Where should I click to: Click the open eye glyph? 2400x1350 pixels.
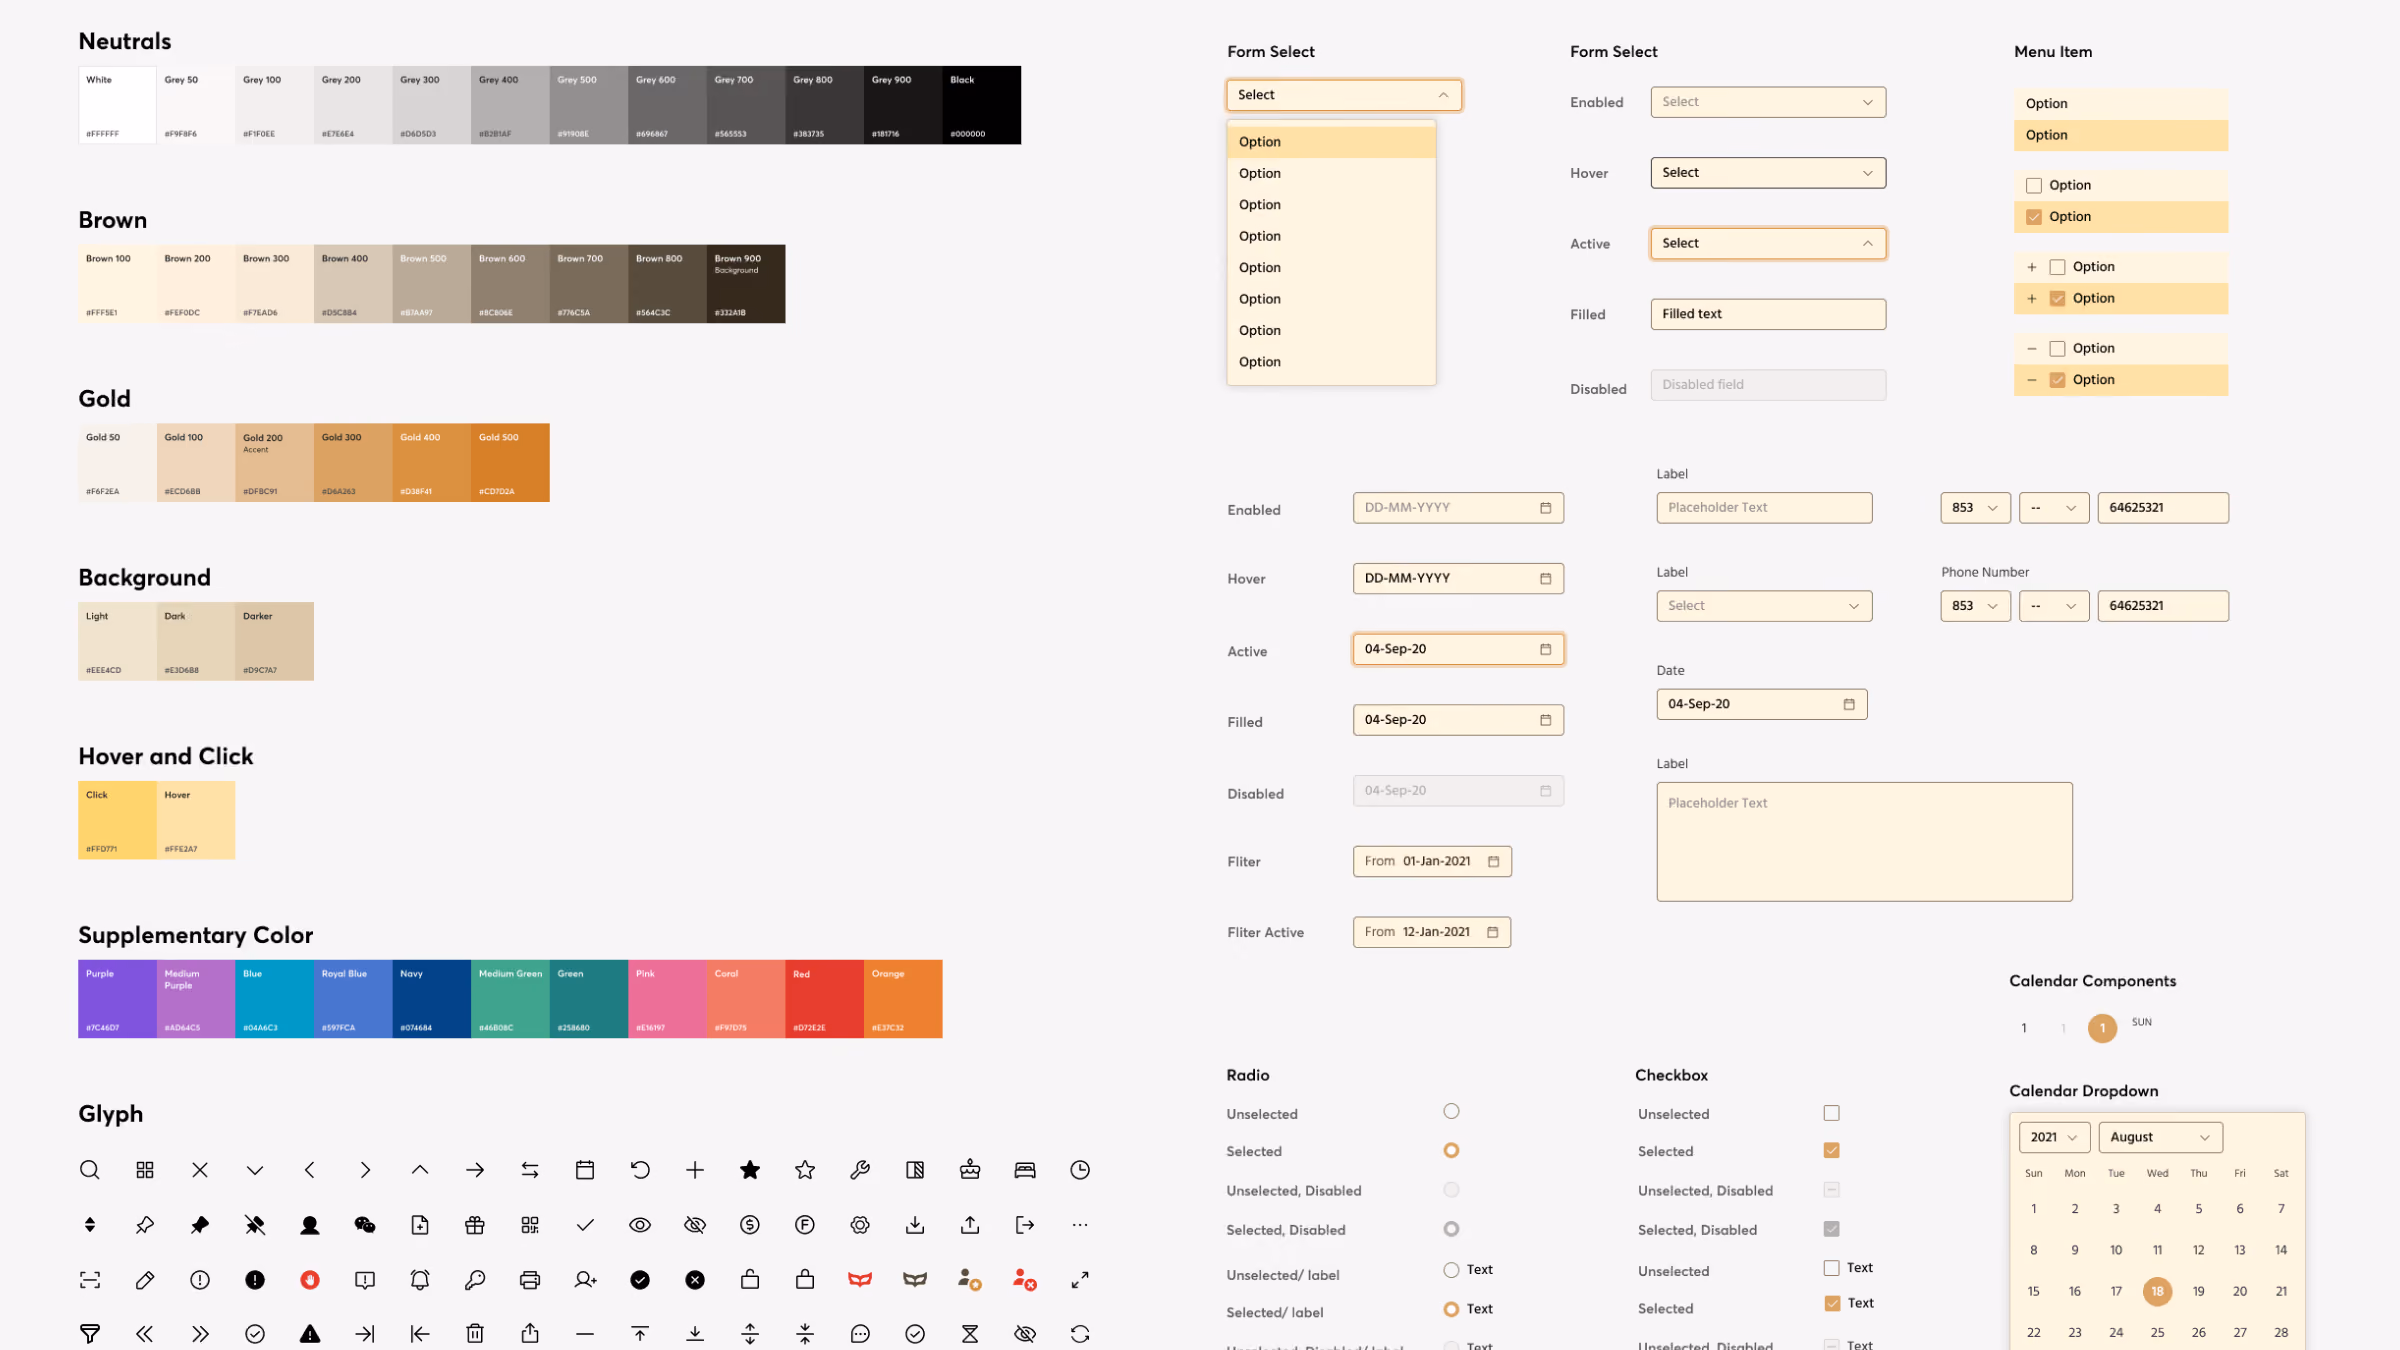coord(640,1225)
